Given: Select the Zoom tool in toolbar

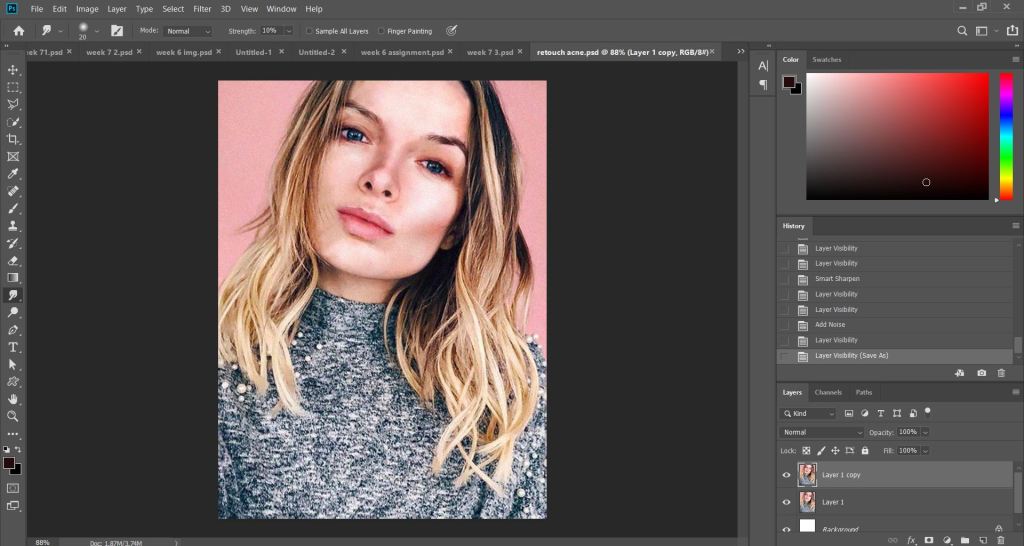Looking at the screenshot, I should [13, 416].
